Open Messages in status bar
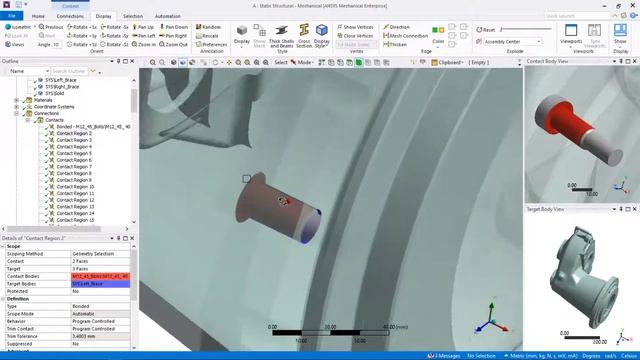 coord(443,356)
